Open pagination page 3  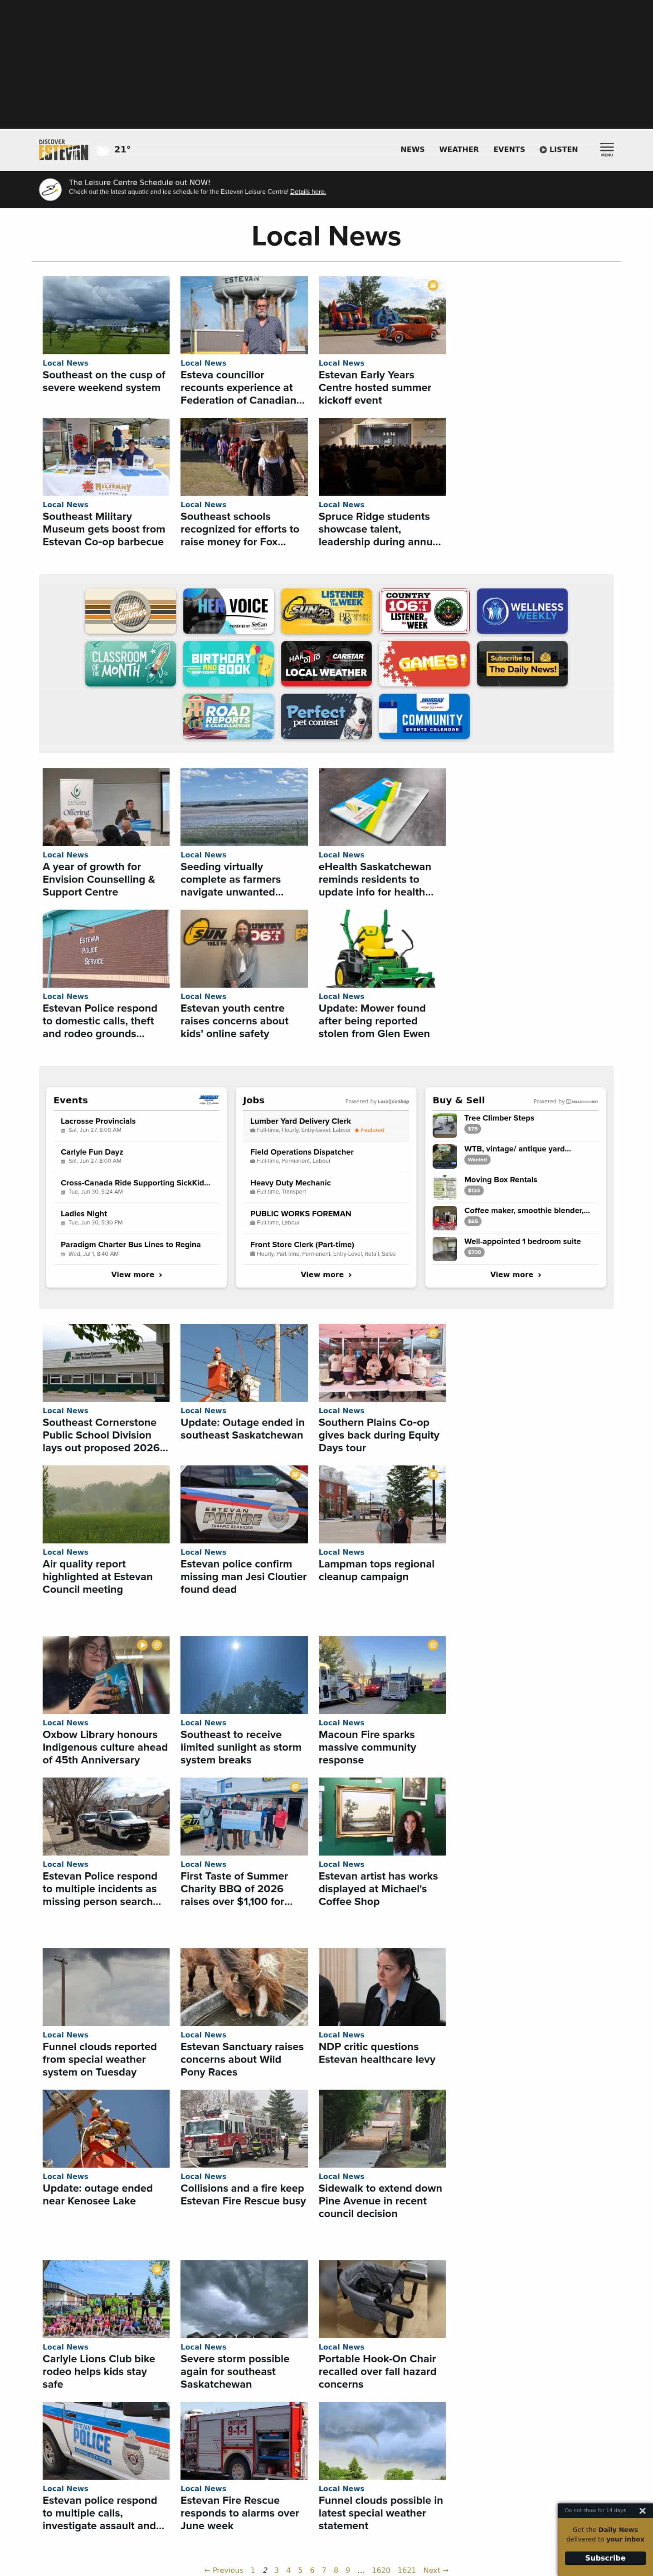276,2570
